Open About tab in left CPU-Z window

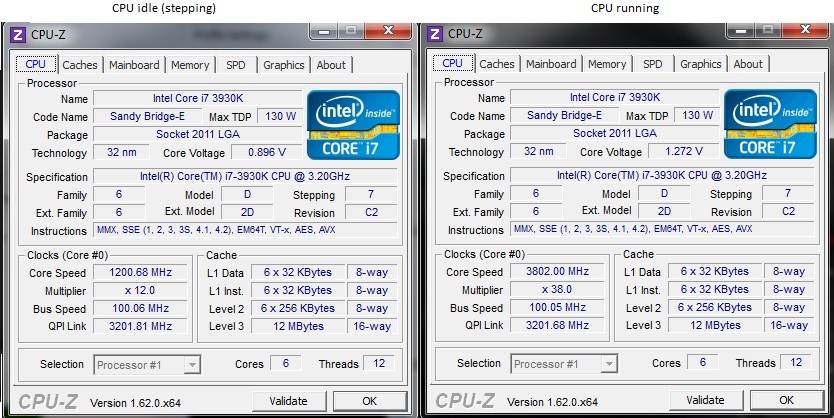click(x=331, y=65)
